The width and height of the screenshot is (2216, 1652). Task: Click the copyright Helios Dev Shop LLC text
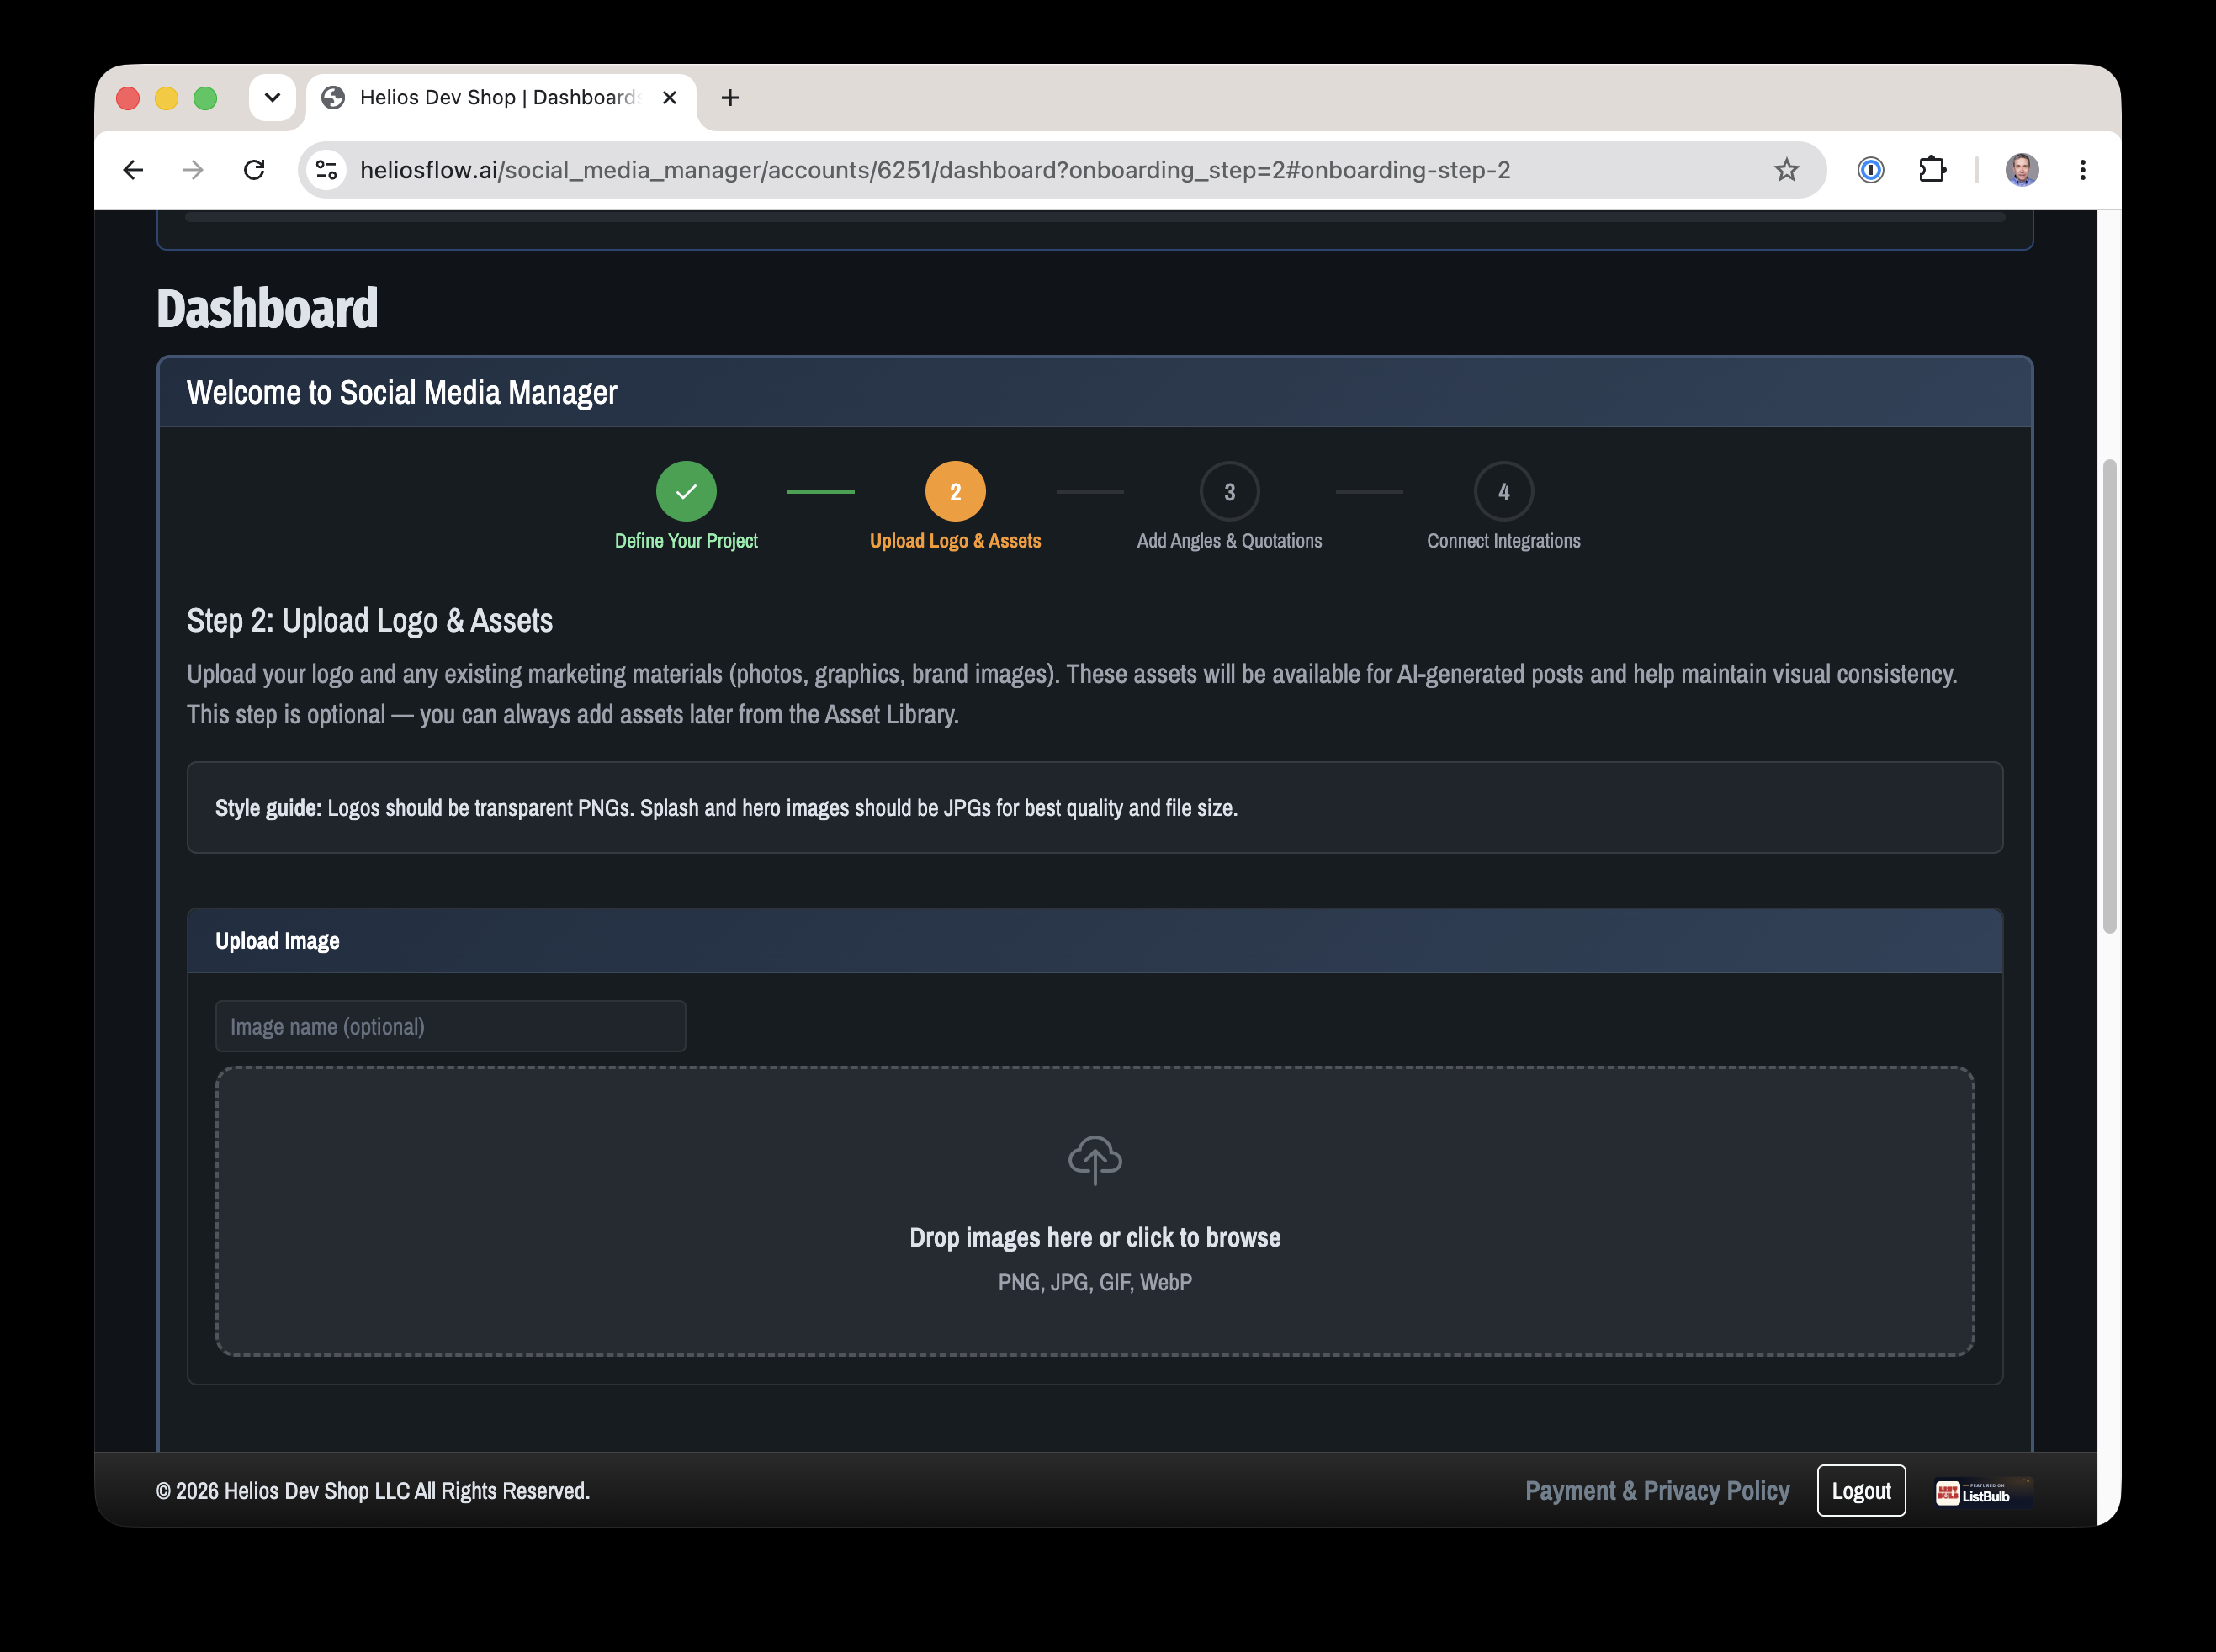coord(373,1490)
